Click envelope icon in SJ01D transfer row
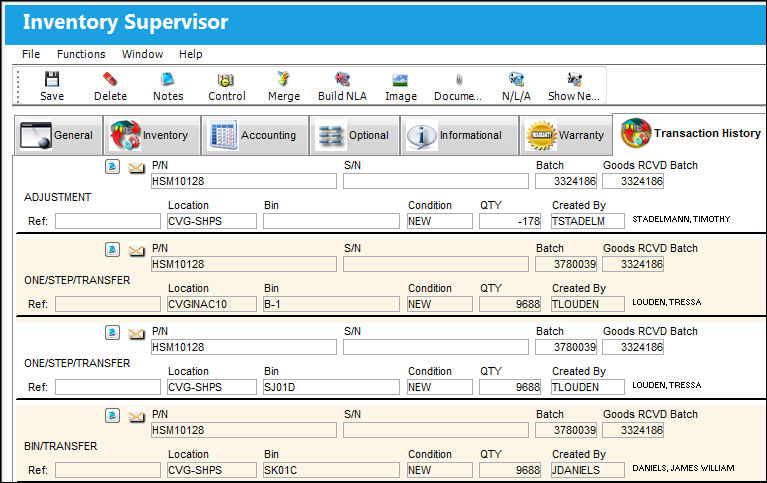Image resolution: width=767 pixels, height=483 pixels. click(x=136, y=334)
